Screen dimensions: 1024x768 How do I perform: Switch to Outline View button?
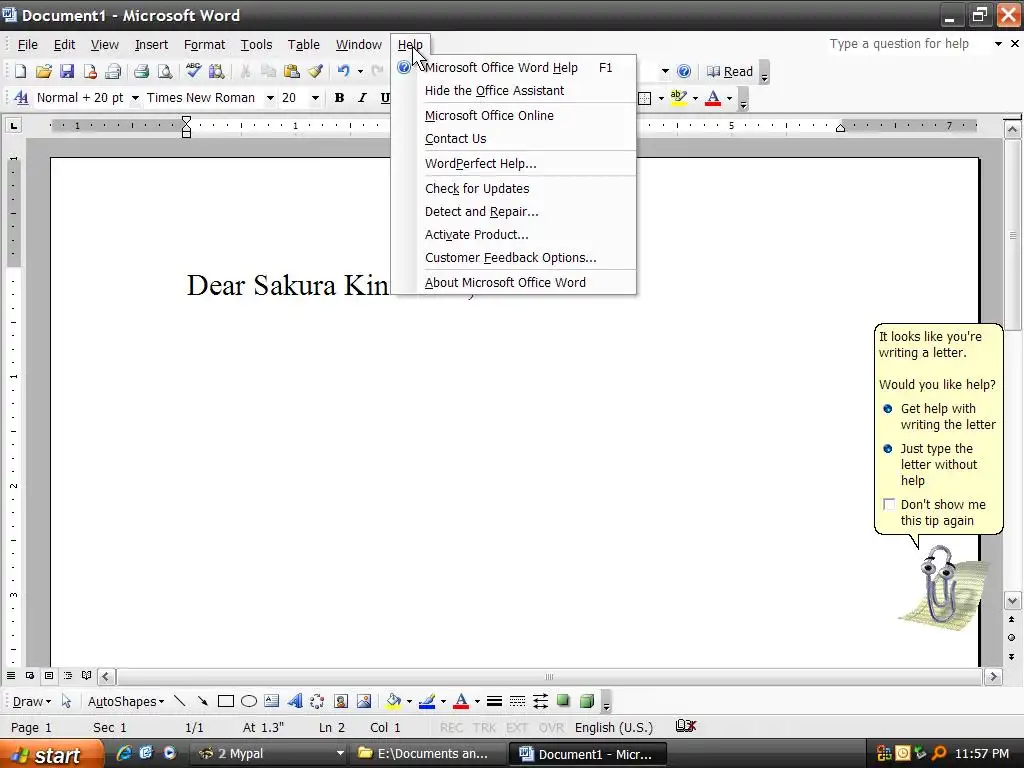pyautogui.click(x=67, y=675)
